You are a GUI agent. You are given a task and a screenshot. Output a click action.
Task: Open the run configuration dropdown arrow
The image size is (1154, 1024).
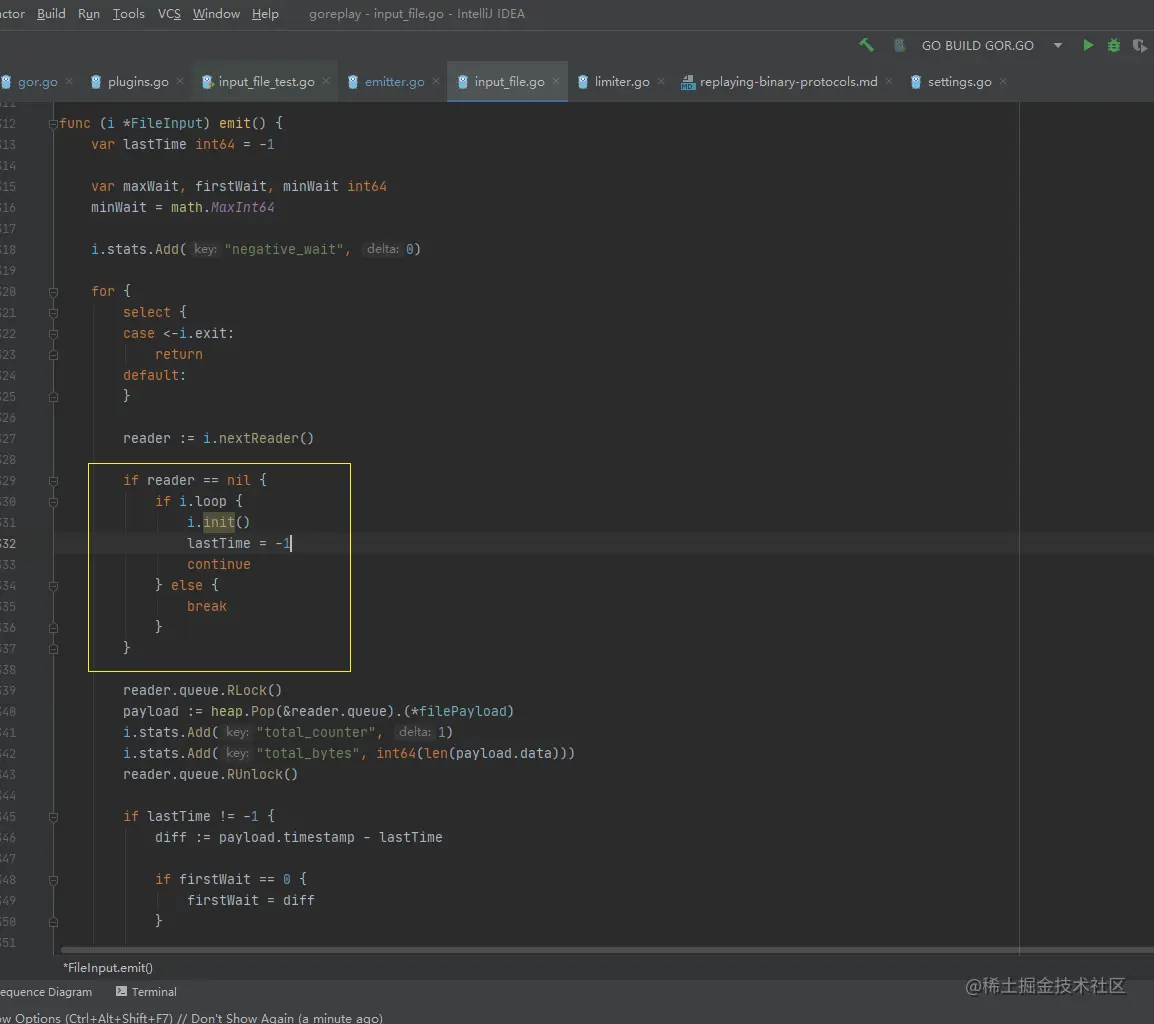pos(1058,46)
